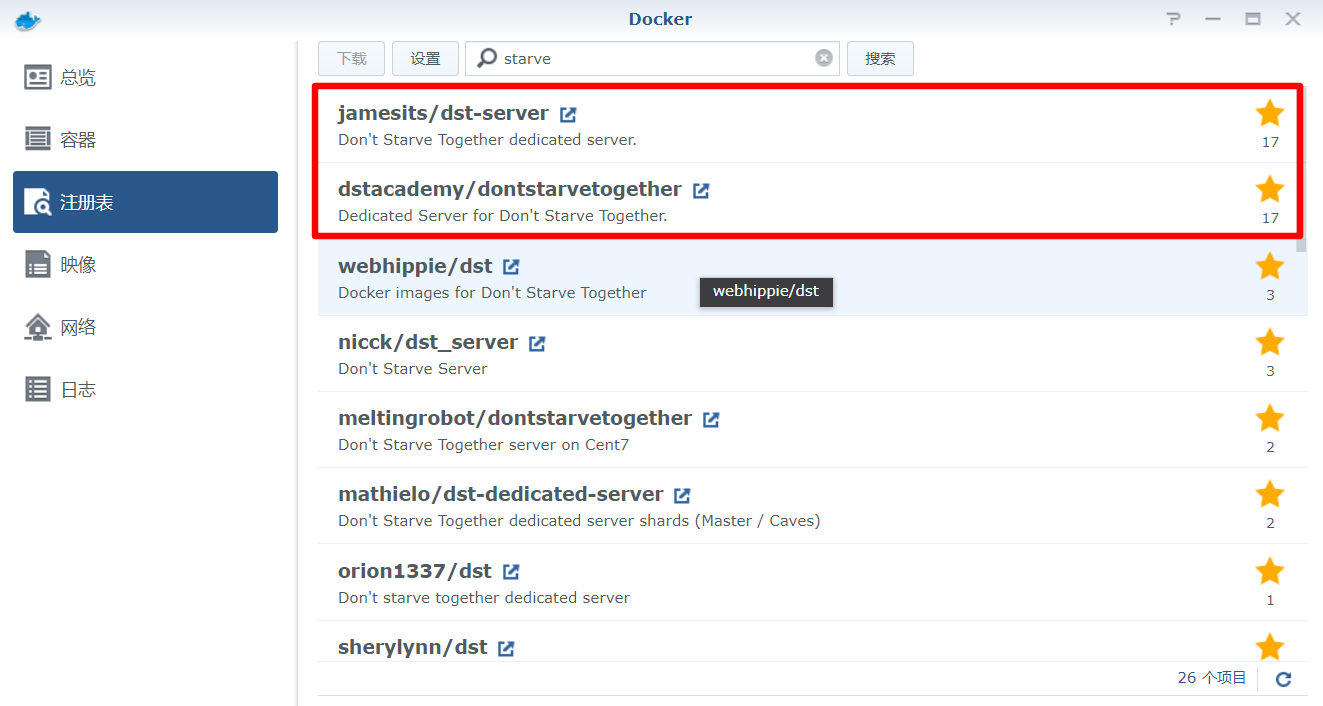Click the star icon for dstacademy/dontstarvetogether
Image resolution: width=1323 pixels, height=706 pixels.
click(x=1270, y=189)
